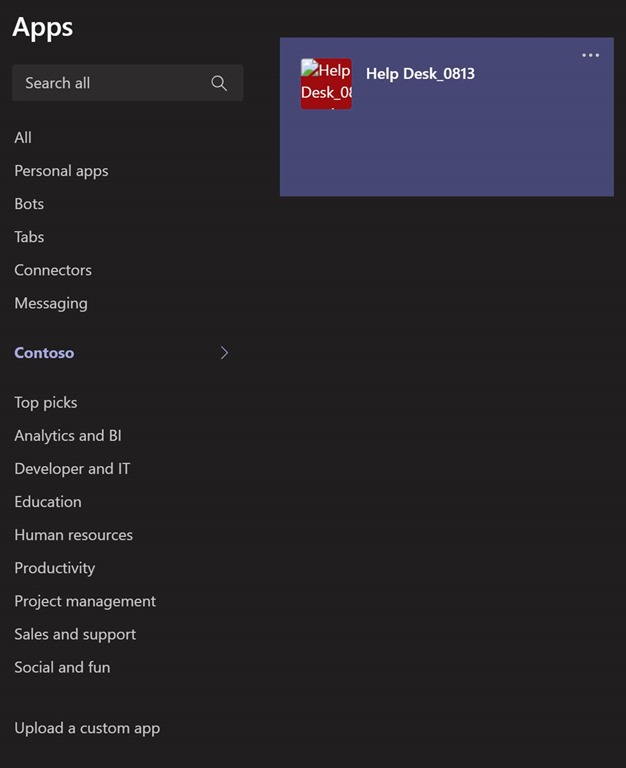Open the Help Desk_0813 app title
The image size is (626, 768).
(420, 74)
